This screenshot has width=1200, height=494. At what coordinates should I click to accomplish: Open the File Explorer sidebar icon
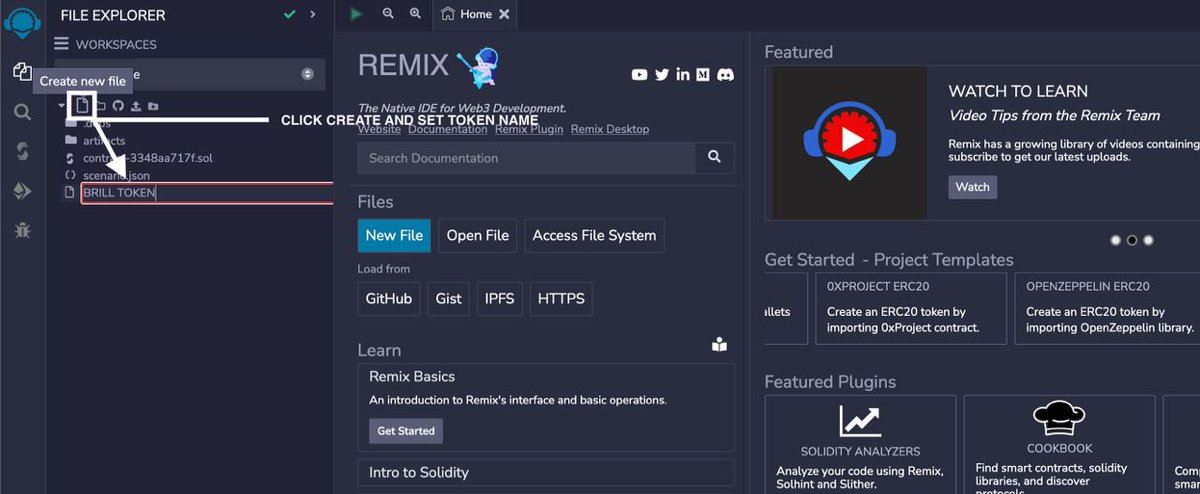pyautogui.click(x=22, y=71)
